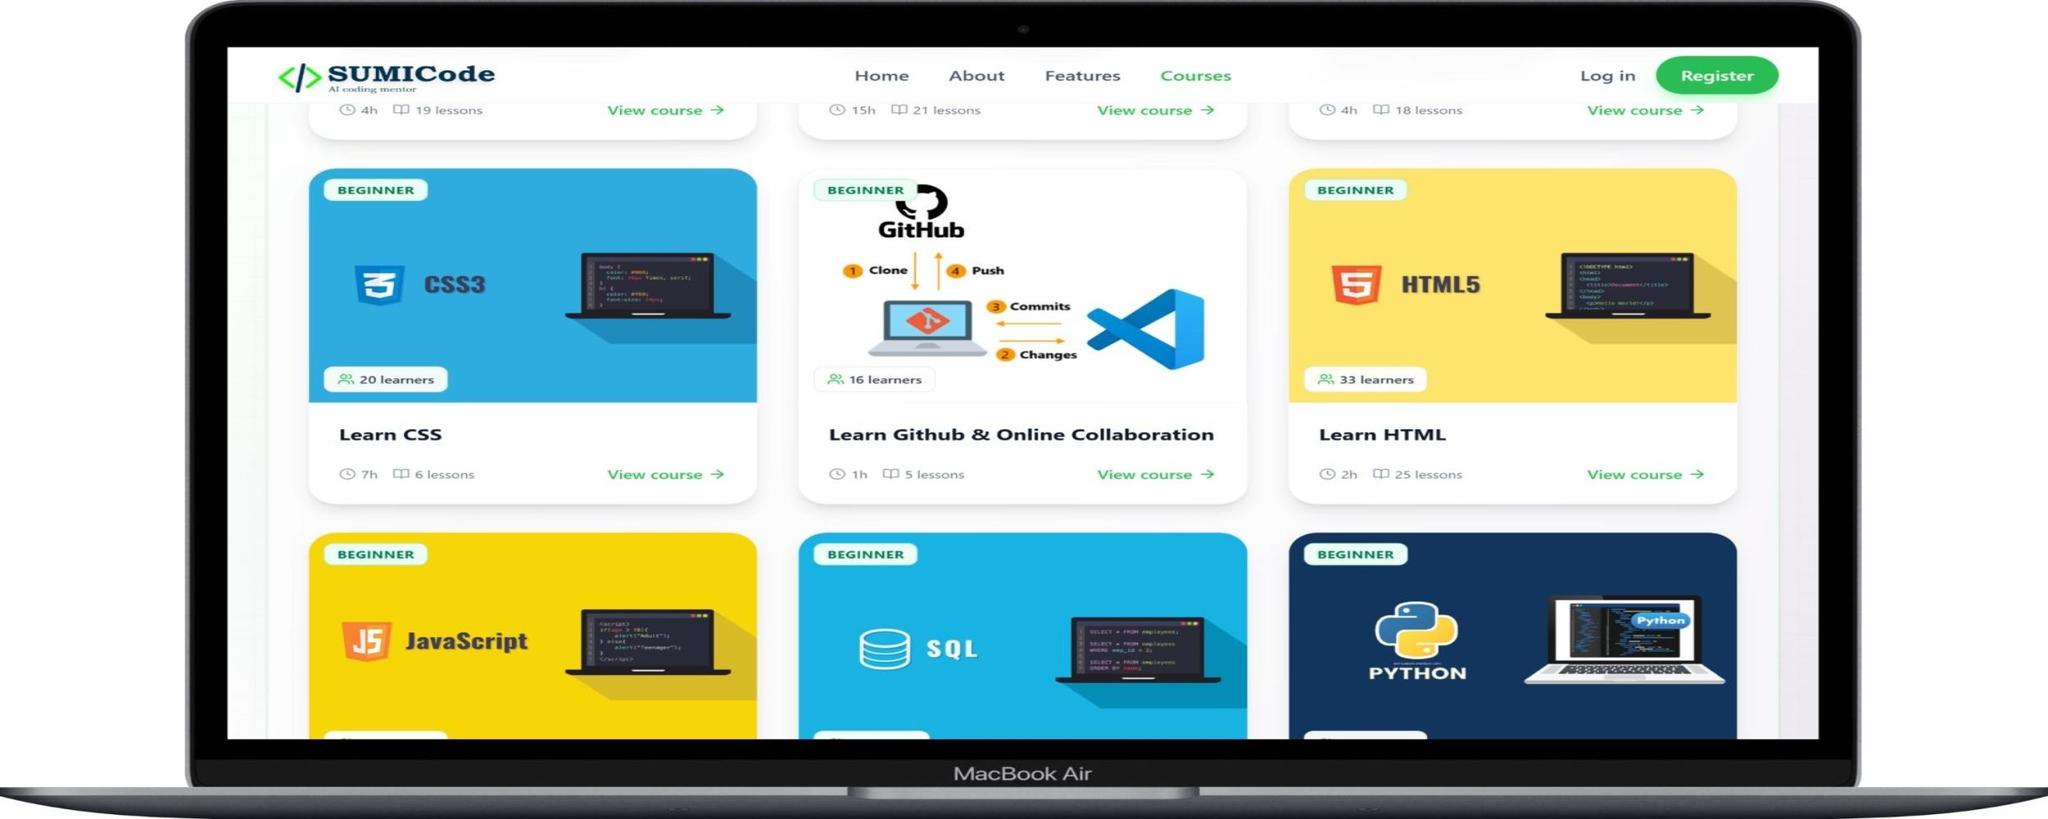The image size is (2048, 819).
Task: View course link beside 19 lessons
Action: click(665, 110)
